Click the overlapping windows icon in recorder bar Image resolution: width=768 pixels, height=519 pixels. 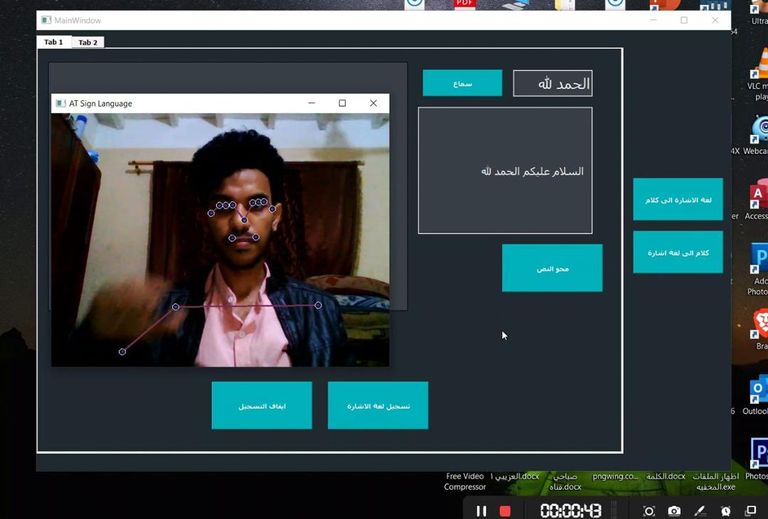(751, 511)
